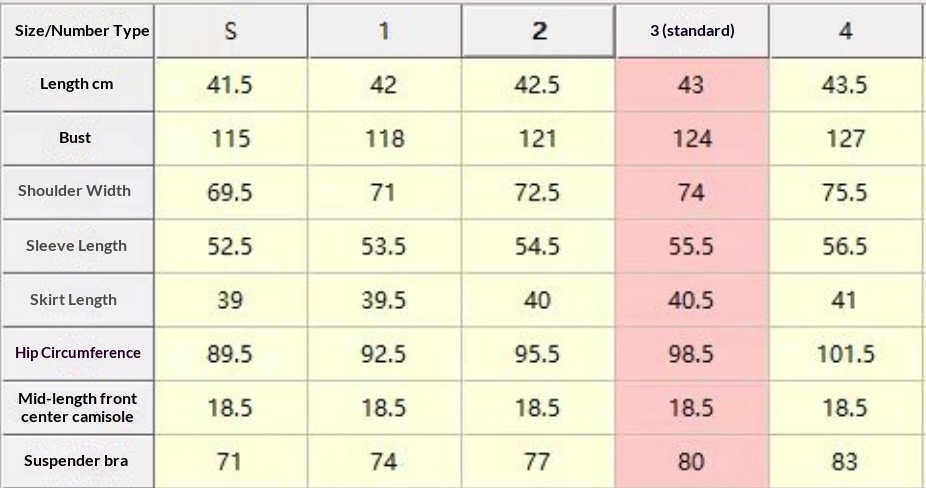Image resolution: width=926 pixels, height=488 pixels.
Task: Select the Skirt Length value 39.5
Action: 384,300
